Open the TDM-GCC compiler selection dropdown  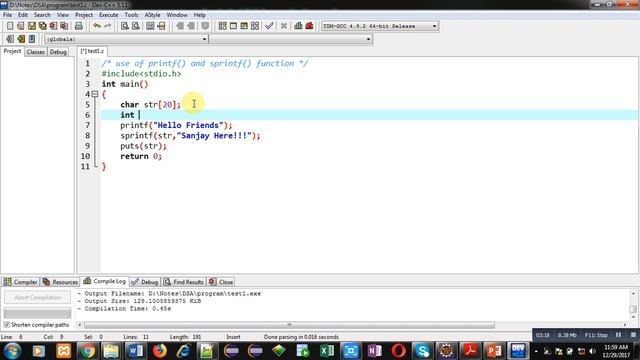point(434,26)
